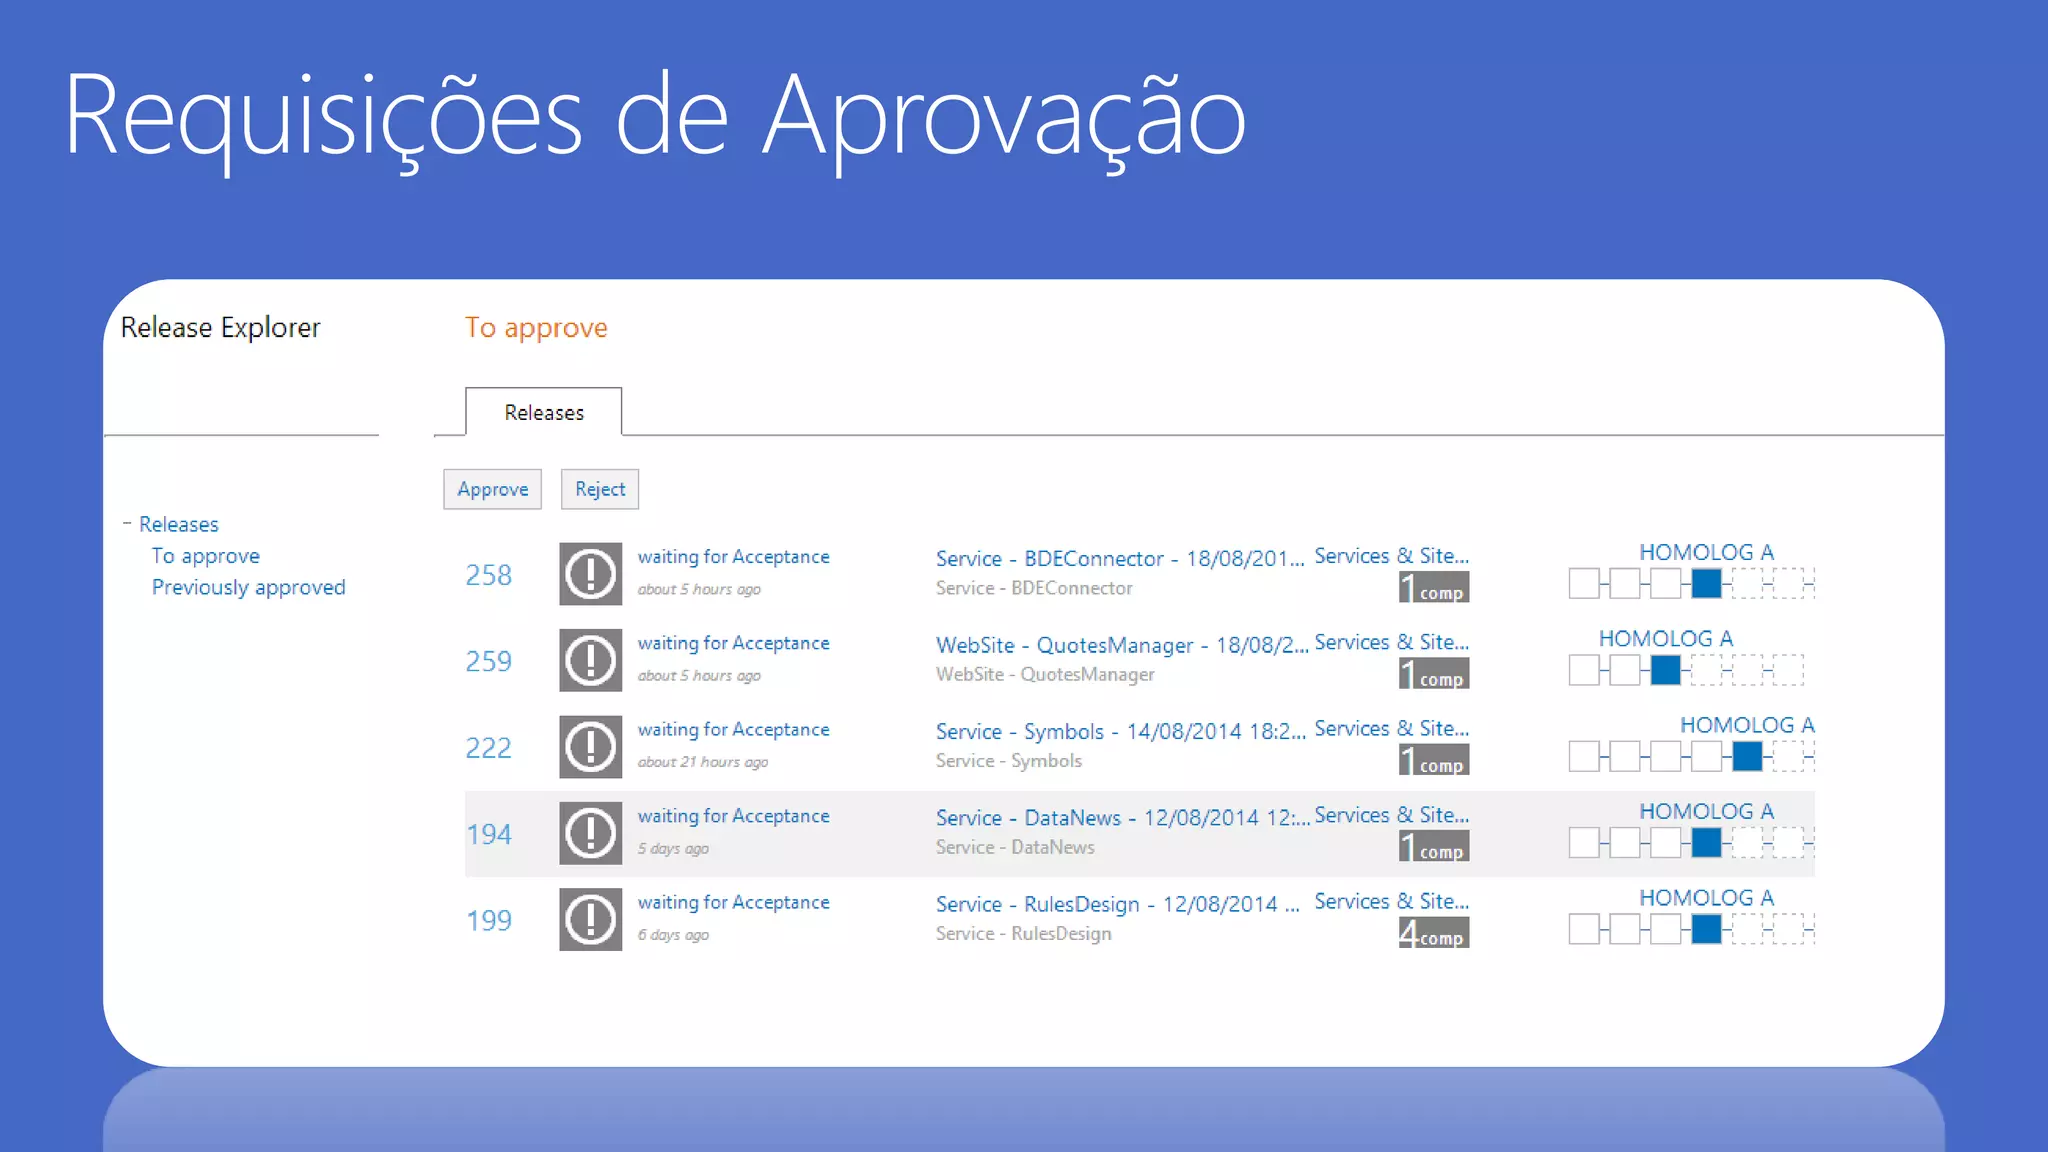2048x1152 pixels.
Task: Open release number 258 link
Action: click(x=488, y=575)
